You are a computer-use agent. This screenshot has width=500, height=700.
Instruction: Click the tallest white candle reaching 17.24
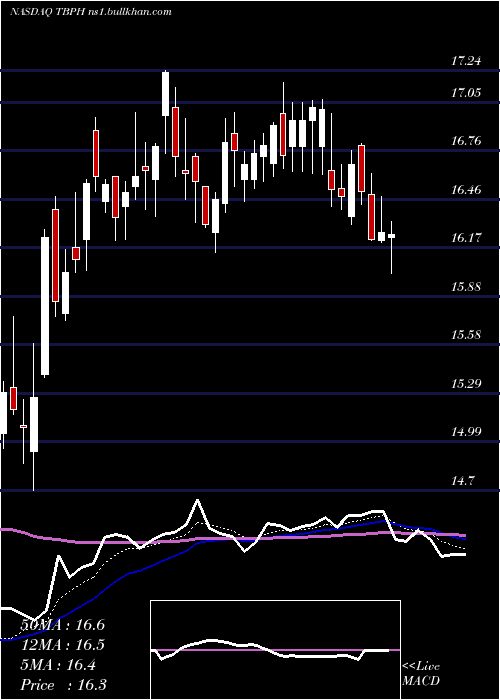pos(166,112)
